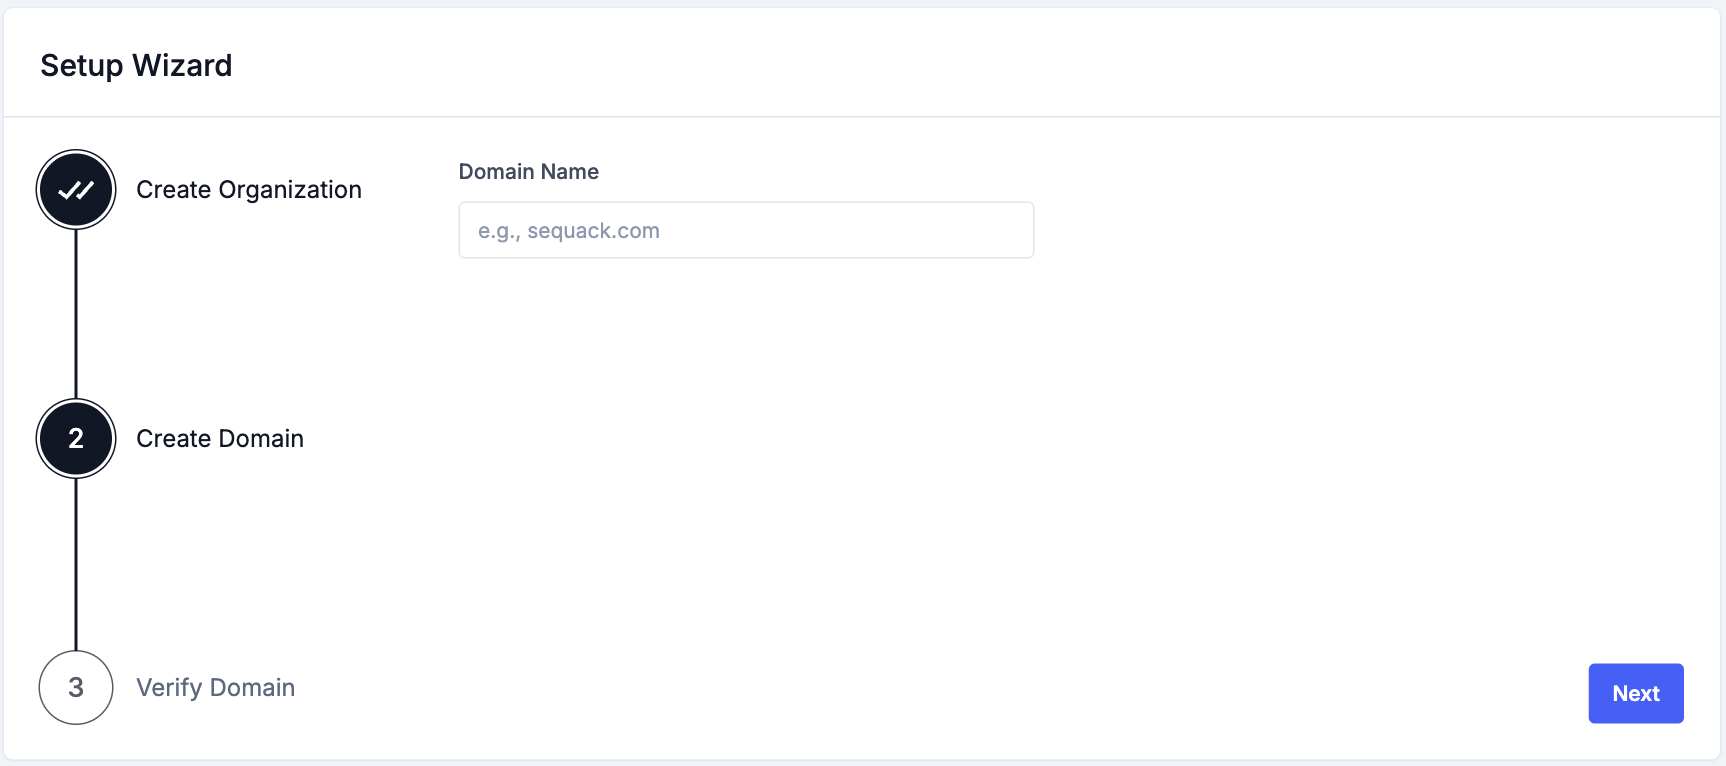1726x766 pixels.
Task: Select the numbered badge showing 2
Action: (75, 438)
